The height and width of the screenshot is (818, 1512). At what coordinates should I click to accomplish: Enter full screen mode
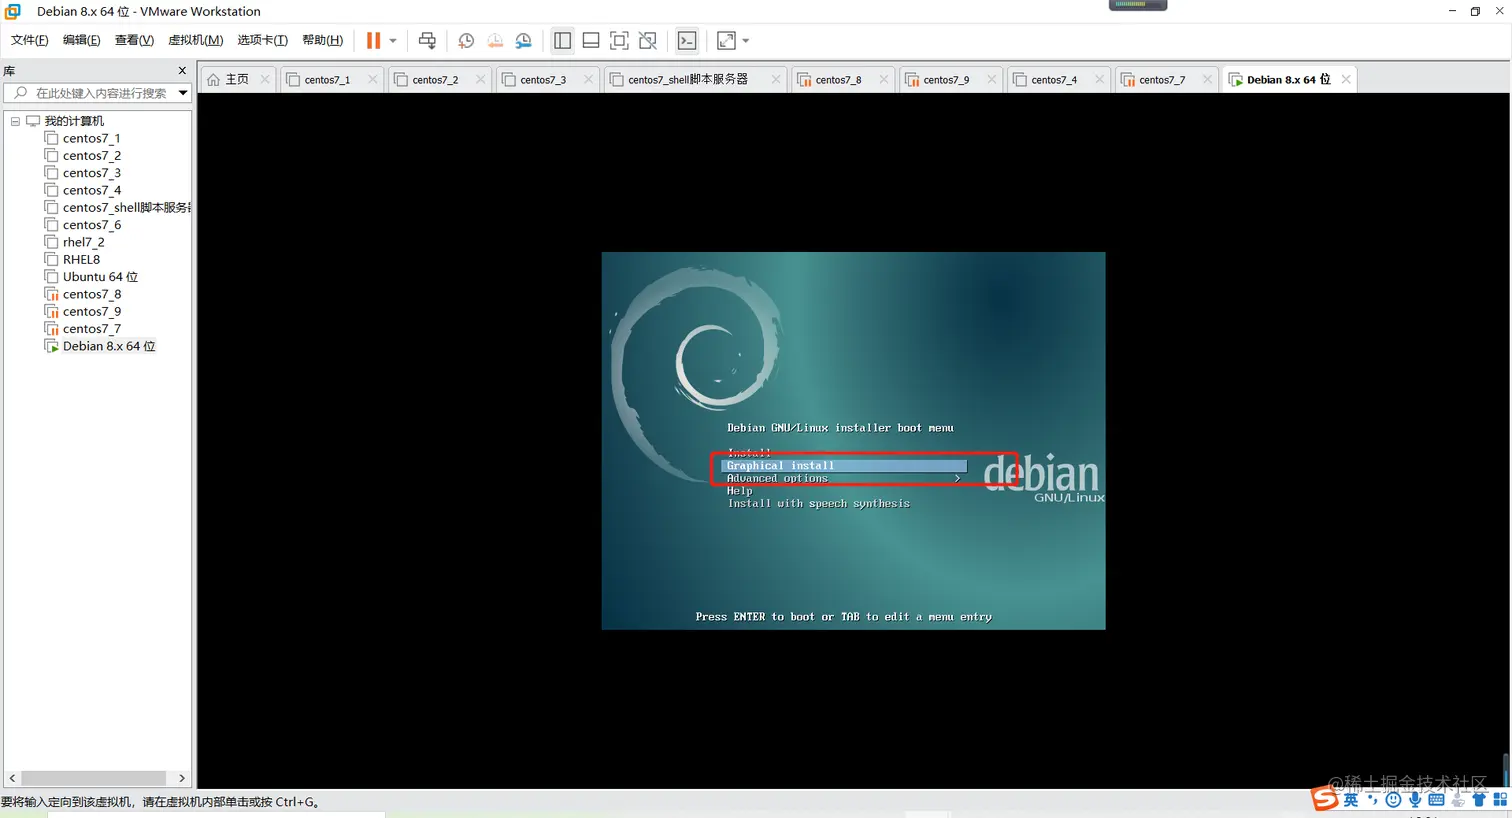(619, 40)
